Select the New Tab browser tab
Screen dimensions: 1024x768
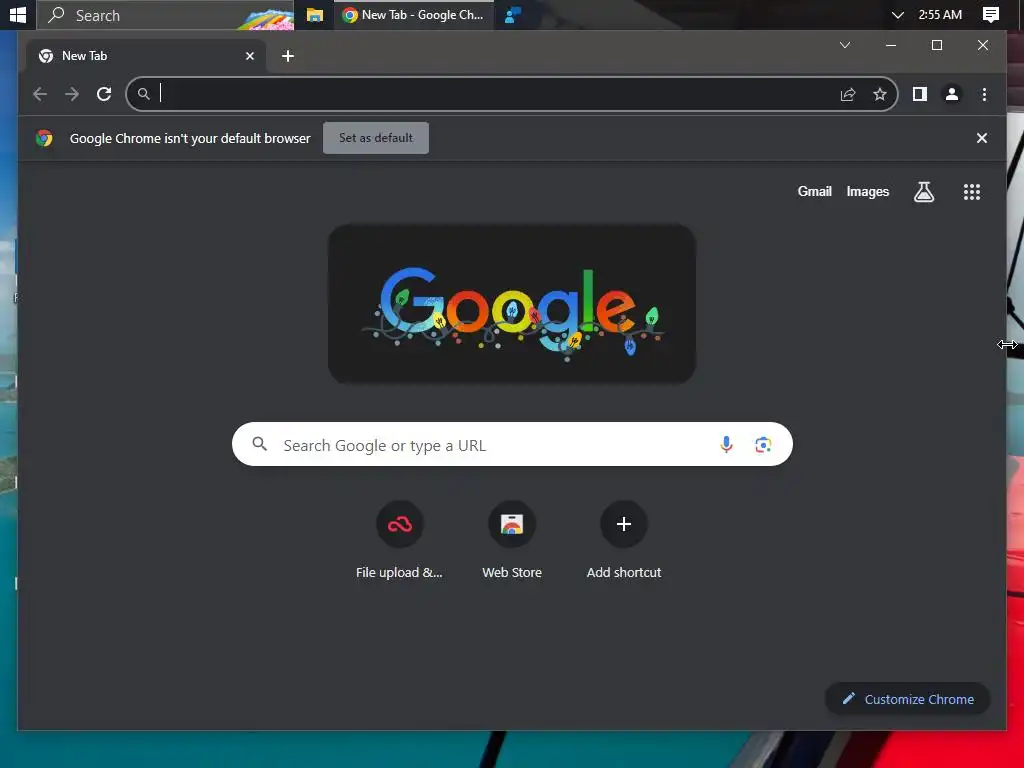pyautogui.click(x=146, y=56)
